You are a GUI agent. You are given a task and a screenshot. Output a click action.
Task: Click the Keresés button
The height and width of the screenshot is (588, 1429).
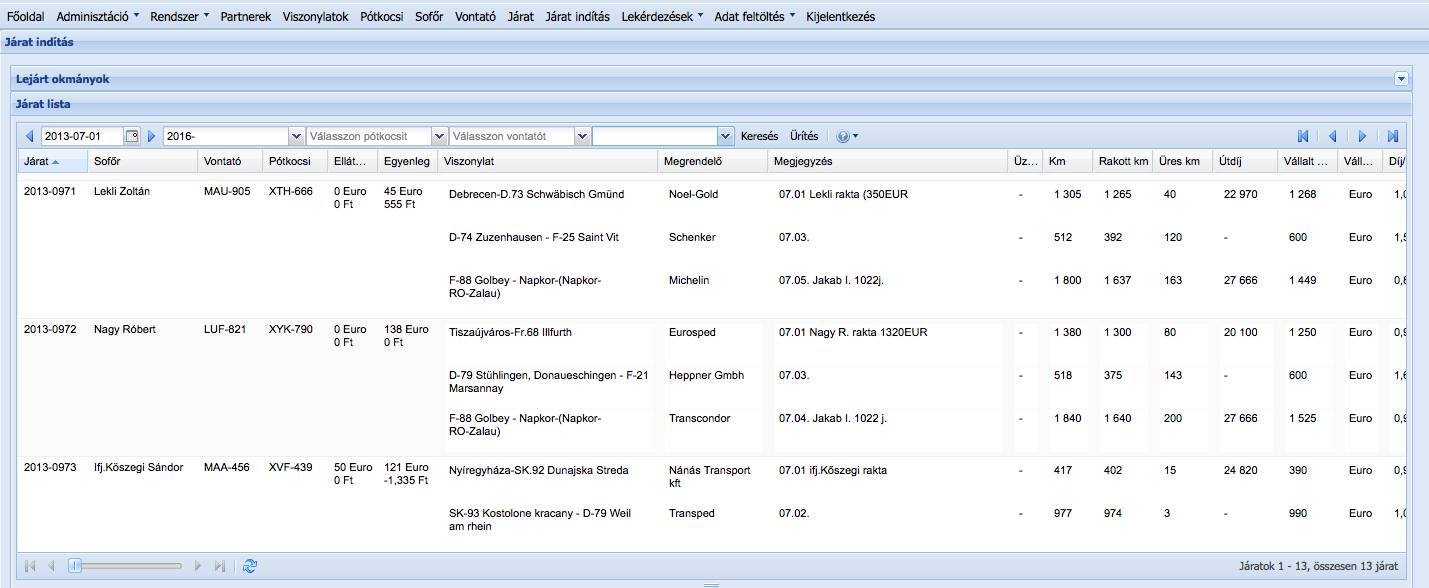(x=759, y=136)
